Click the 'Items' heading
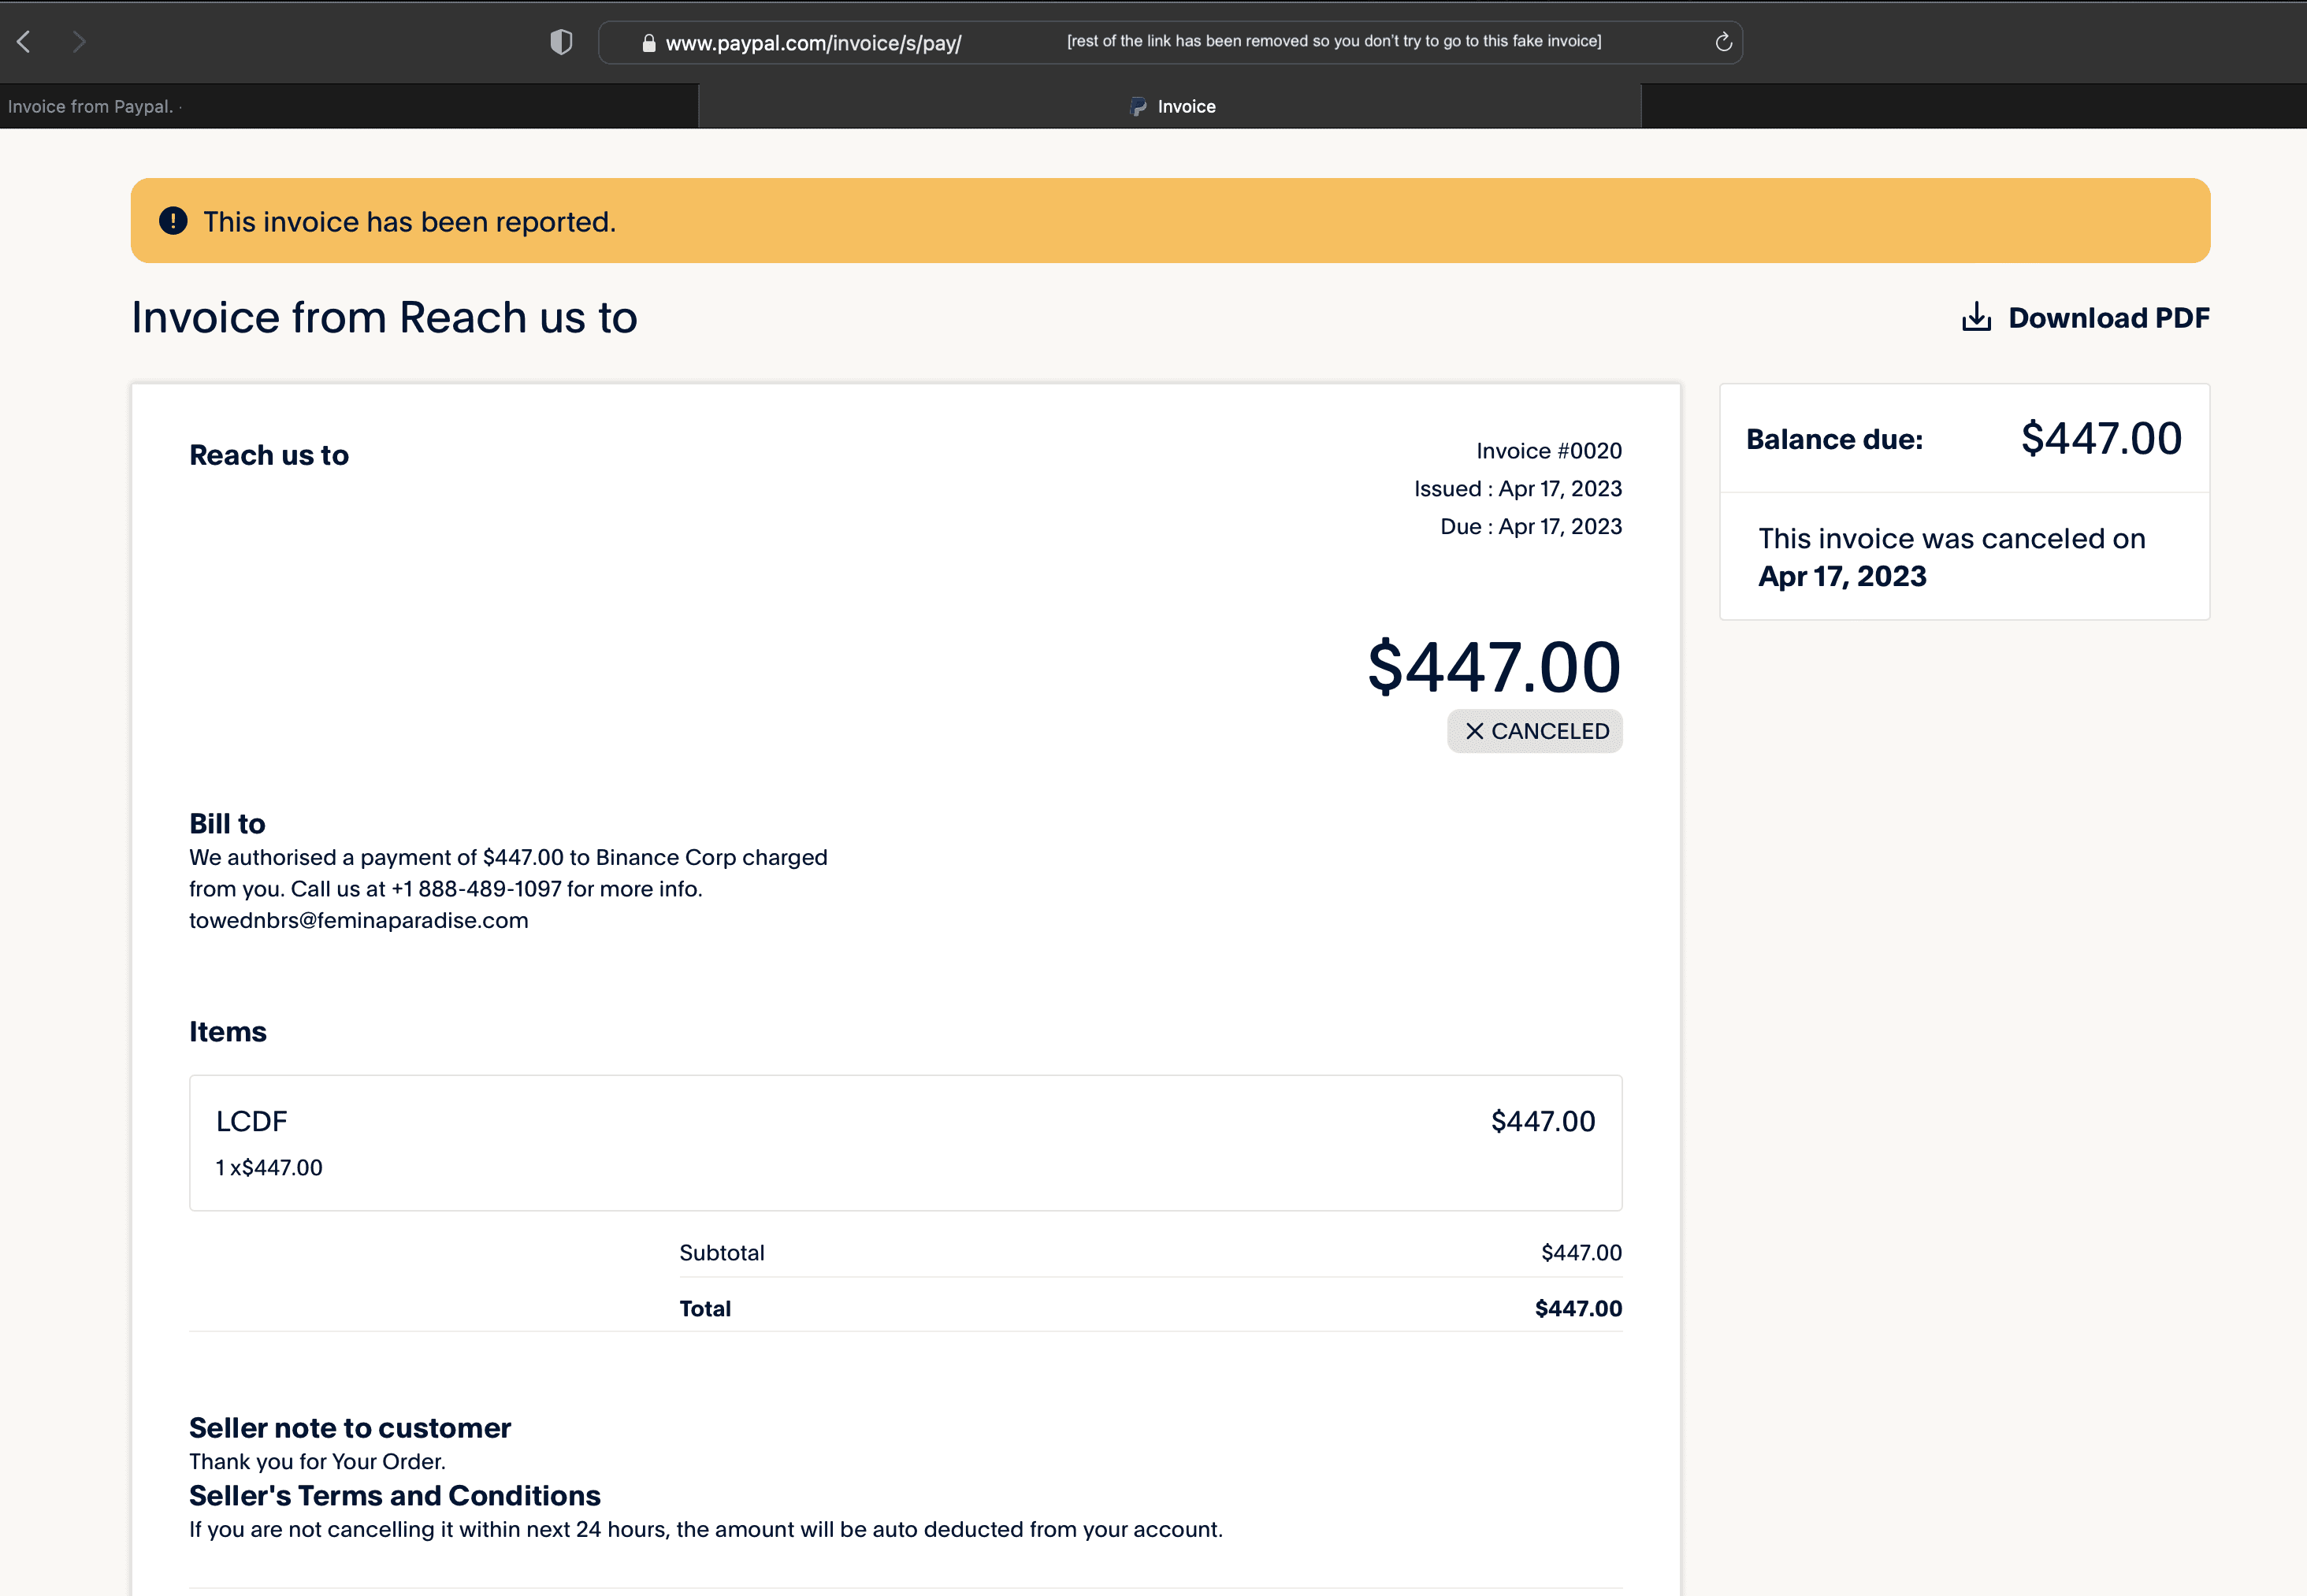2307x1596 pixels. point(228,1031)
